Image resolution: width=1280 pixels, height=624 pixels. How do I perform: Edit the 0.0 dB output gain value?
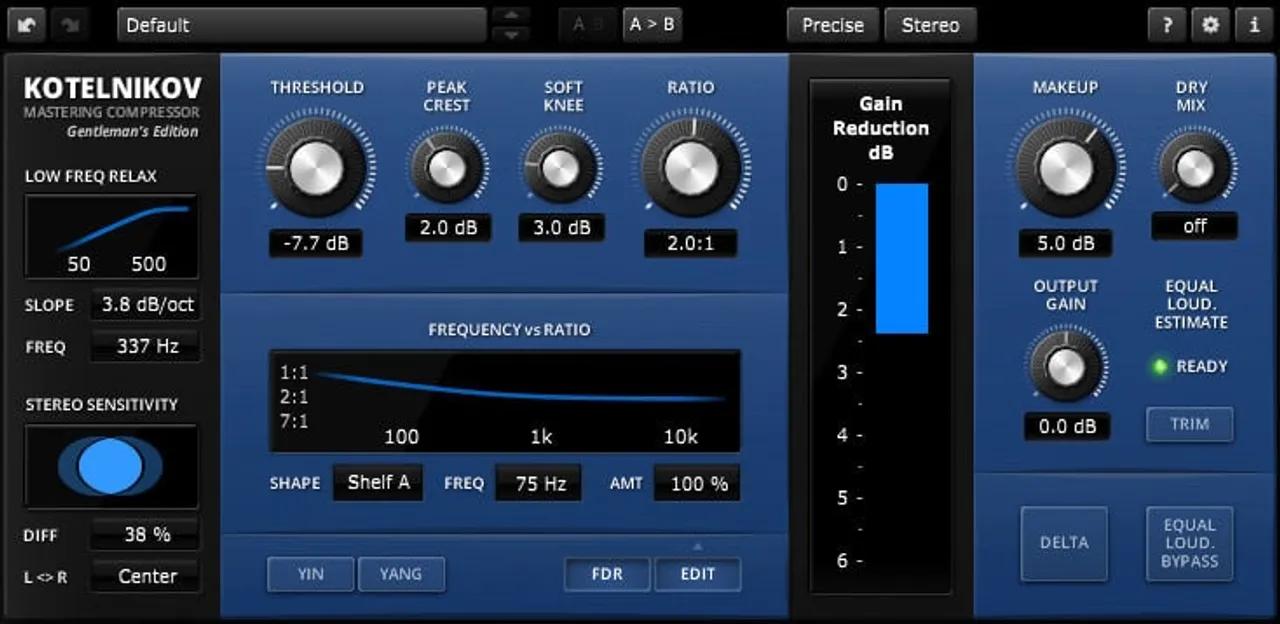coord(1066,426)
